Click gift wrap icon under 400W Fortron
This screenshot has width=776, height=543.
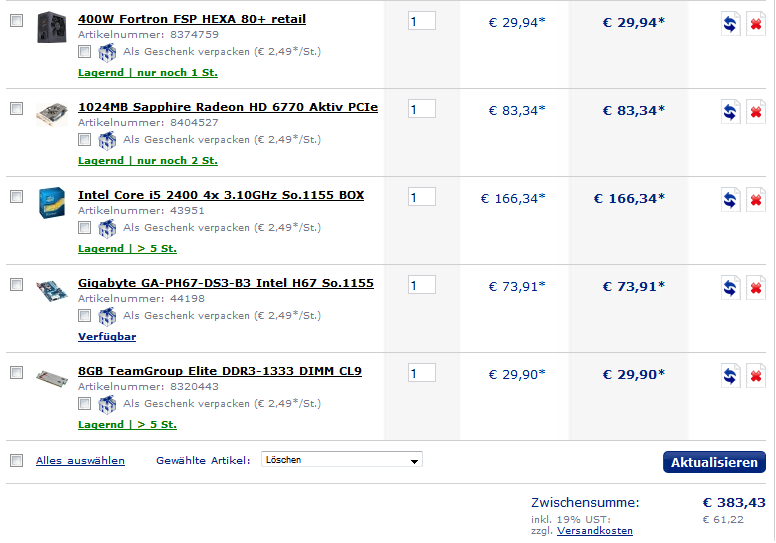point(107,52)
